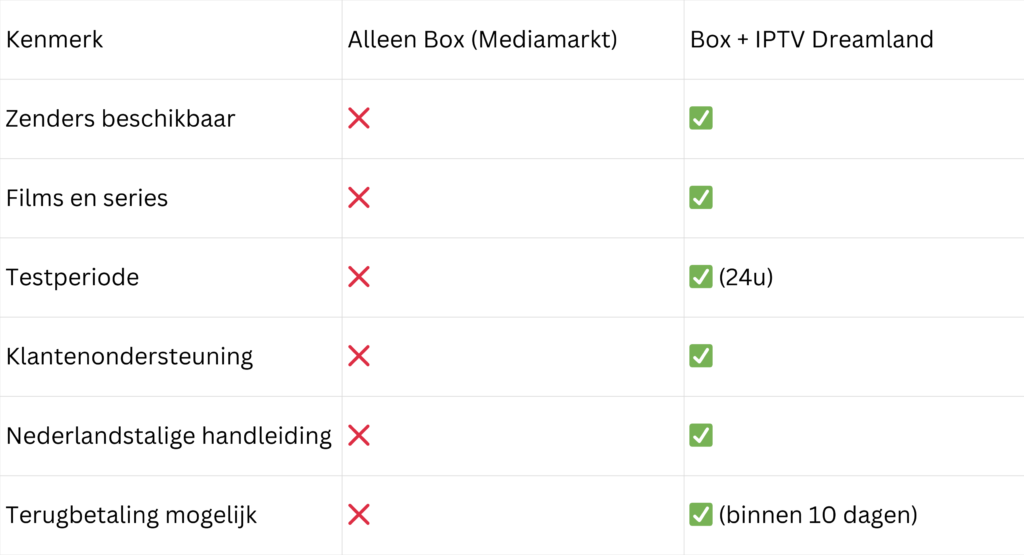
Task: Click the red cross for Nederlandstalige handleiding
Action: [359, 436]
